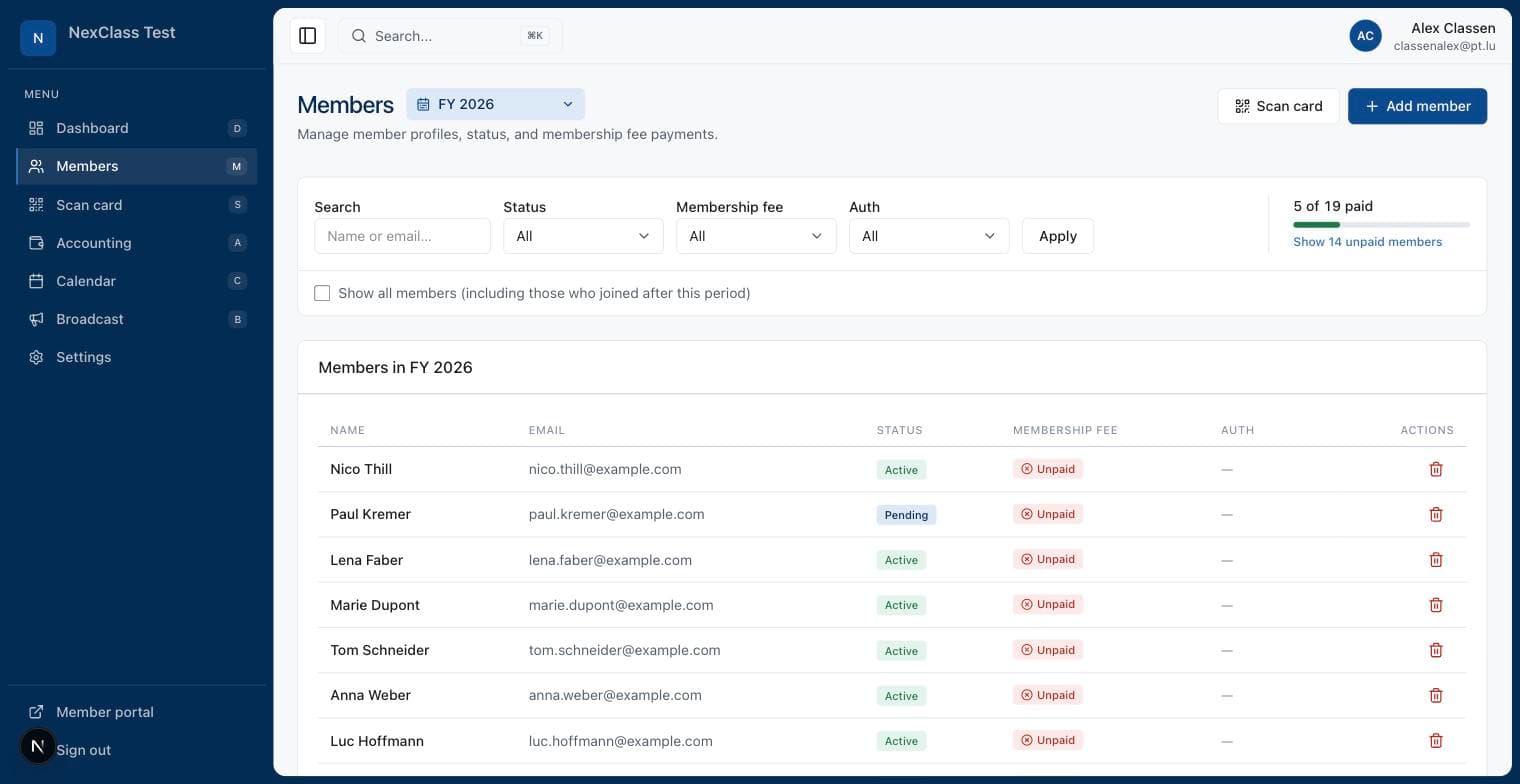
Task: Open the Status filter dropdown
Action: (x=583, y=236)
